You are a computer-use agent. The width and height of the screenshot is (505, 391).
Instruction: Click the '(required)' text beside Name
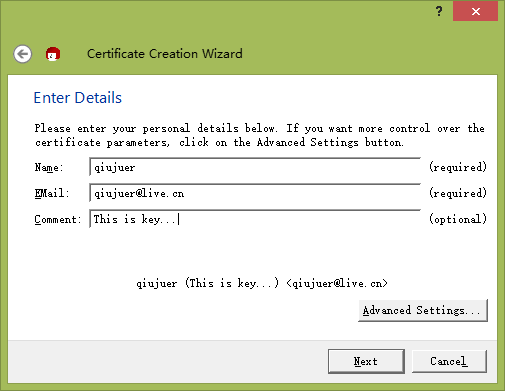pyautogui.click(x=458, y=167)
